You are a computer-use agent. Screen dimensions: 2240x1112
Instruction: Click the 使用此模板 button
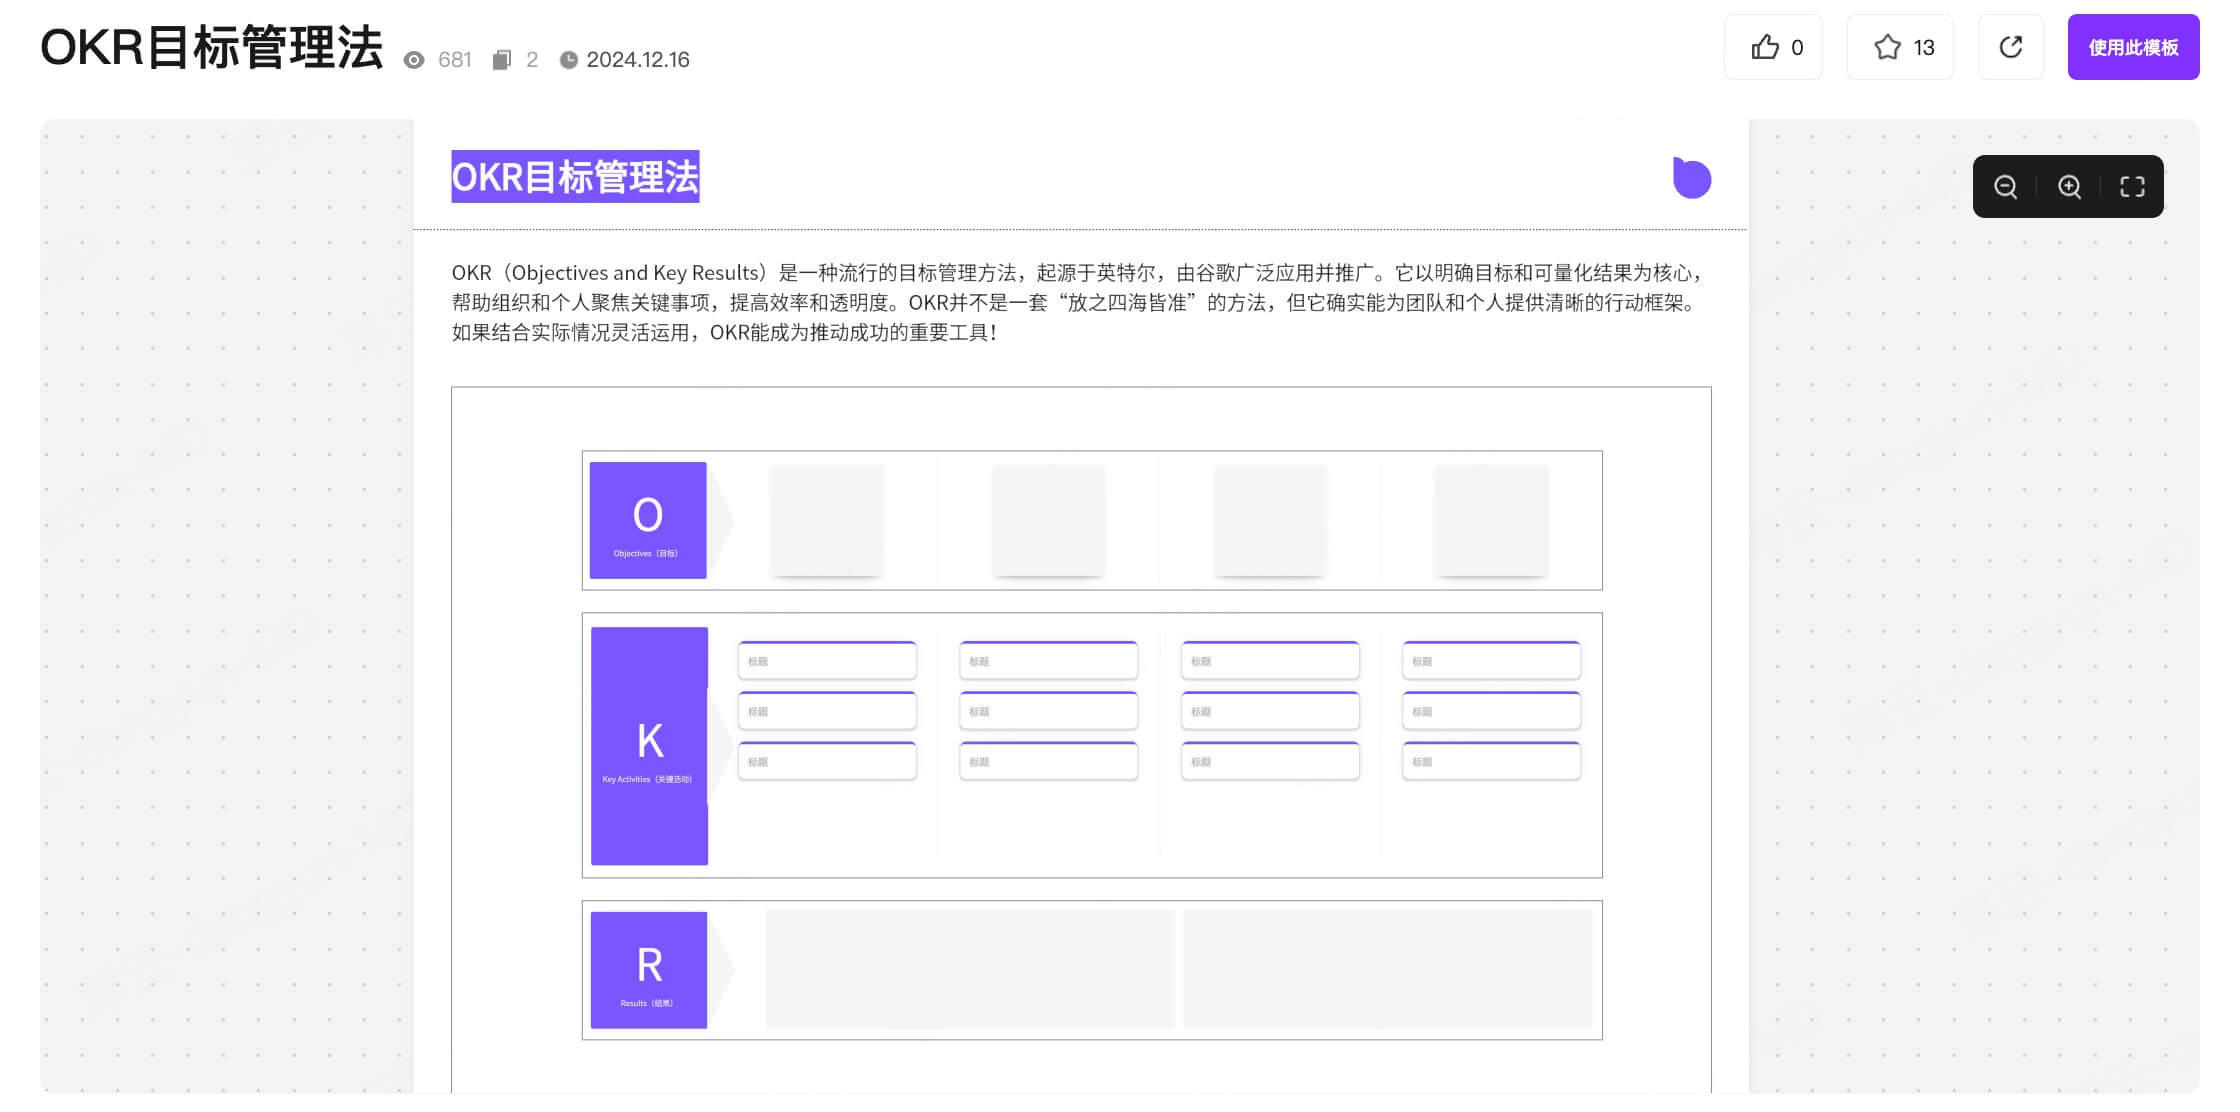coord(2133,47)
